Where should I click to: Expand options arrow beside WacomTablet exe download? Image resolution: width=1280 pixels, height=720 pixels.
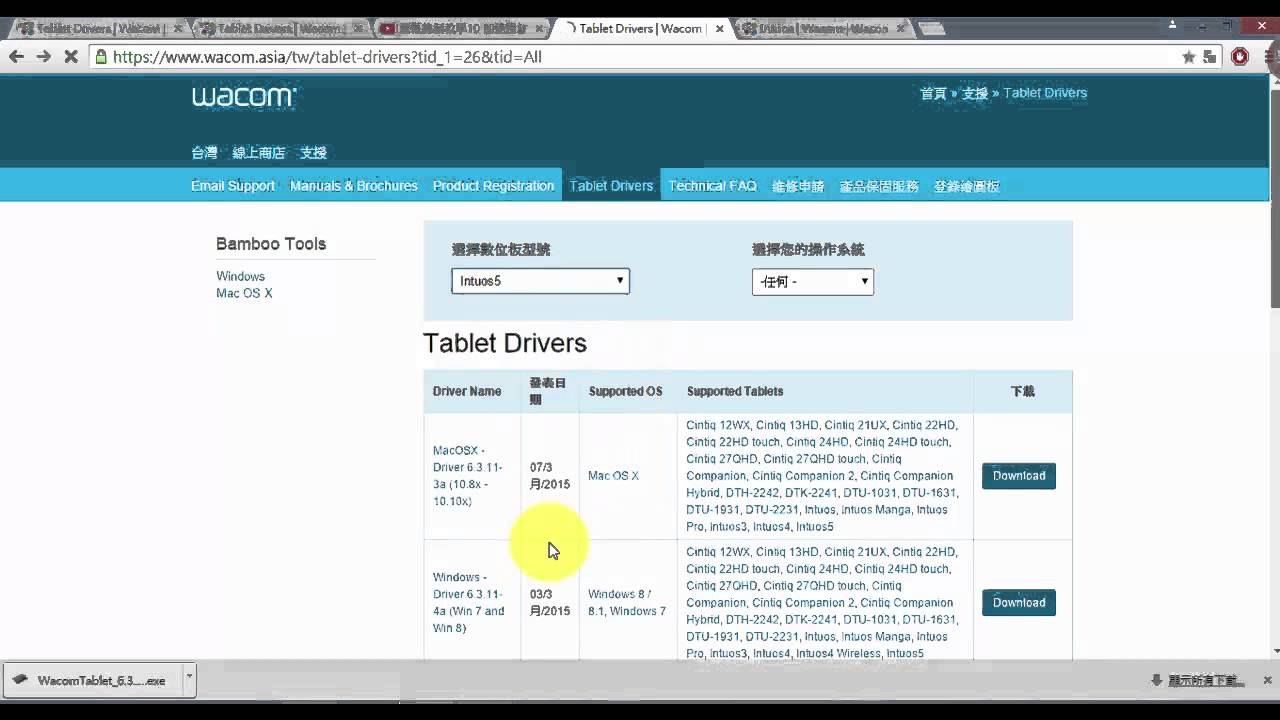click(x=189, y=680)
